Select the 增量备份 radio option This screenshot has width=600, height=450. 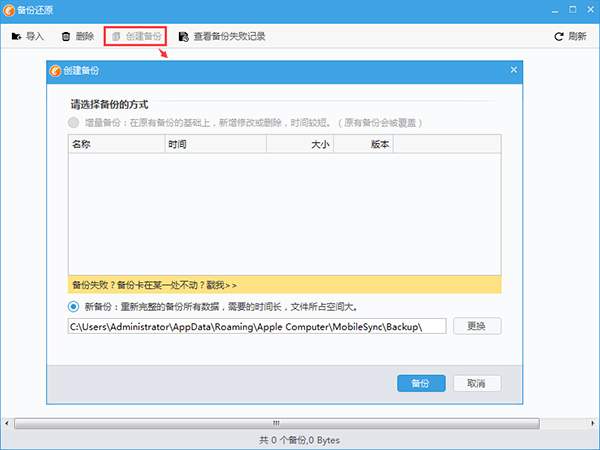coord(73,122)
